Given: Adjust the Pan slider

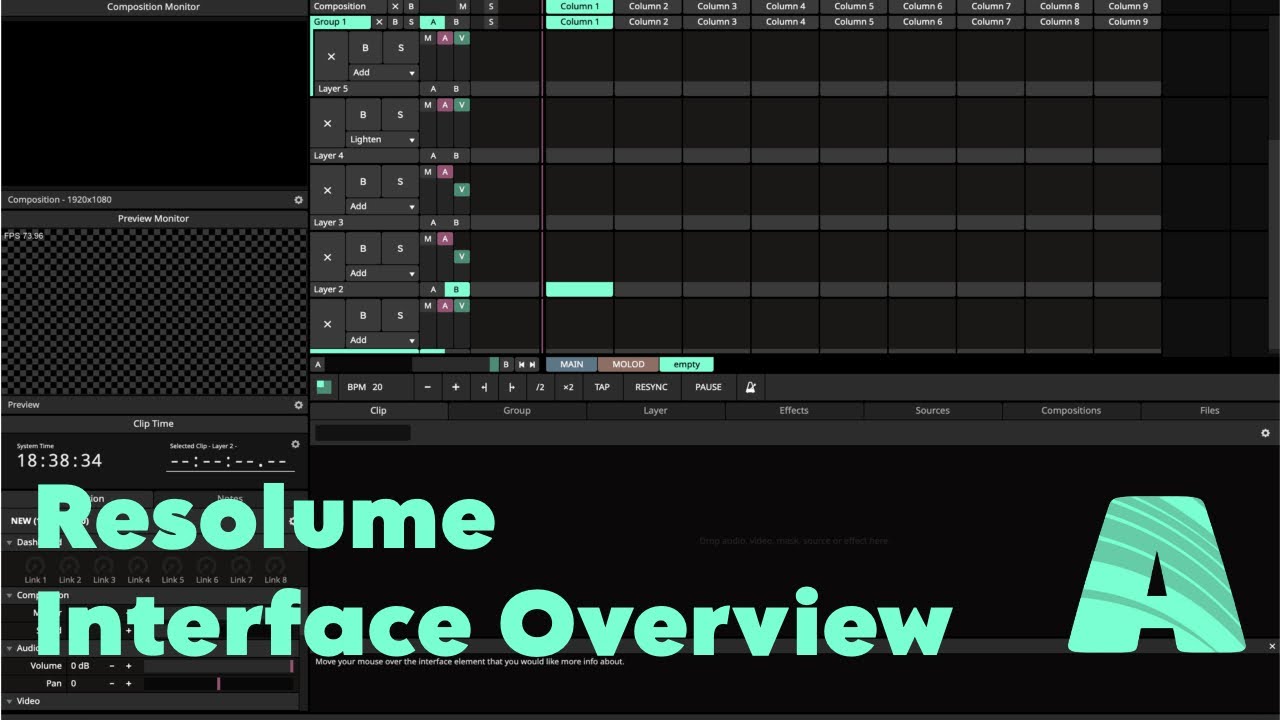Looking at the screenshot, I should (219, 684).
